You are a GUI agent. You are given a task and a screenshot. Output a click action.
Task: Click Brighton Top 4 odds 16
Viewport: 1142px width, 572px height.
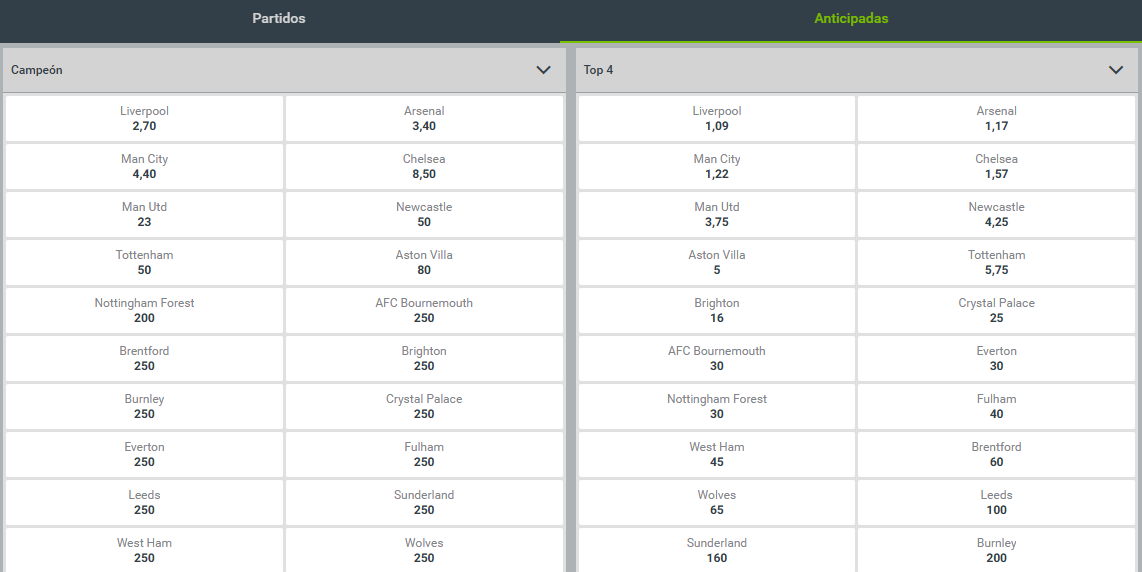717,310
